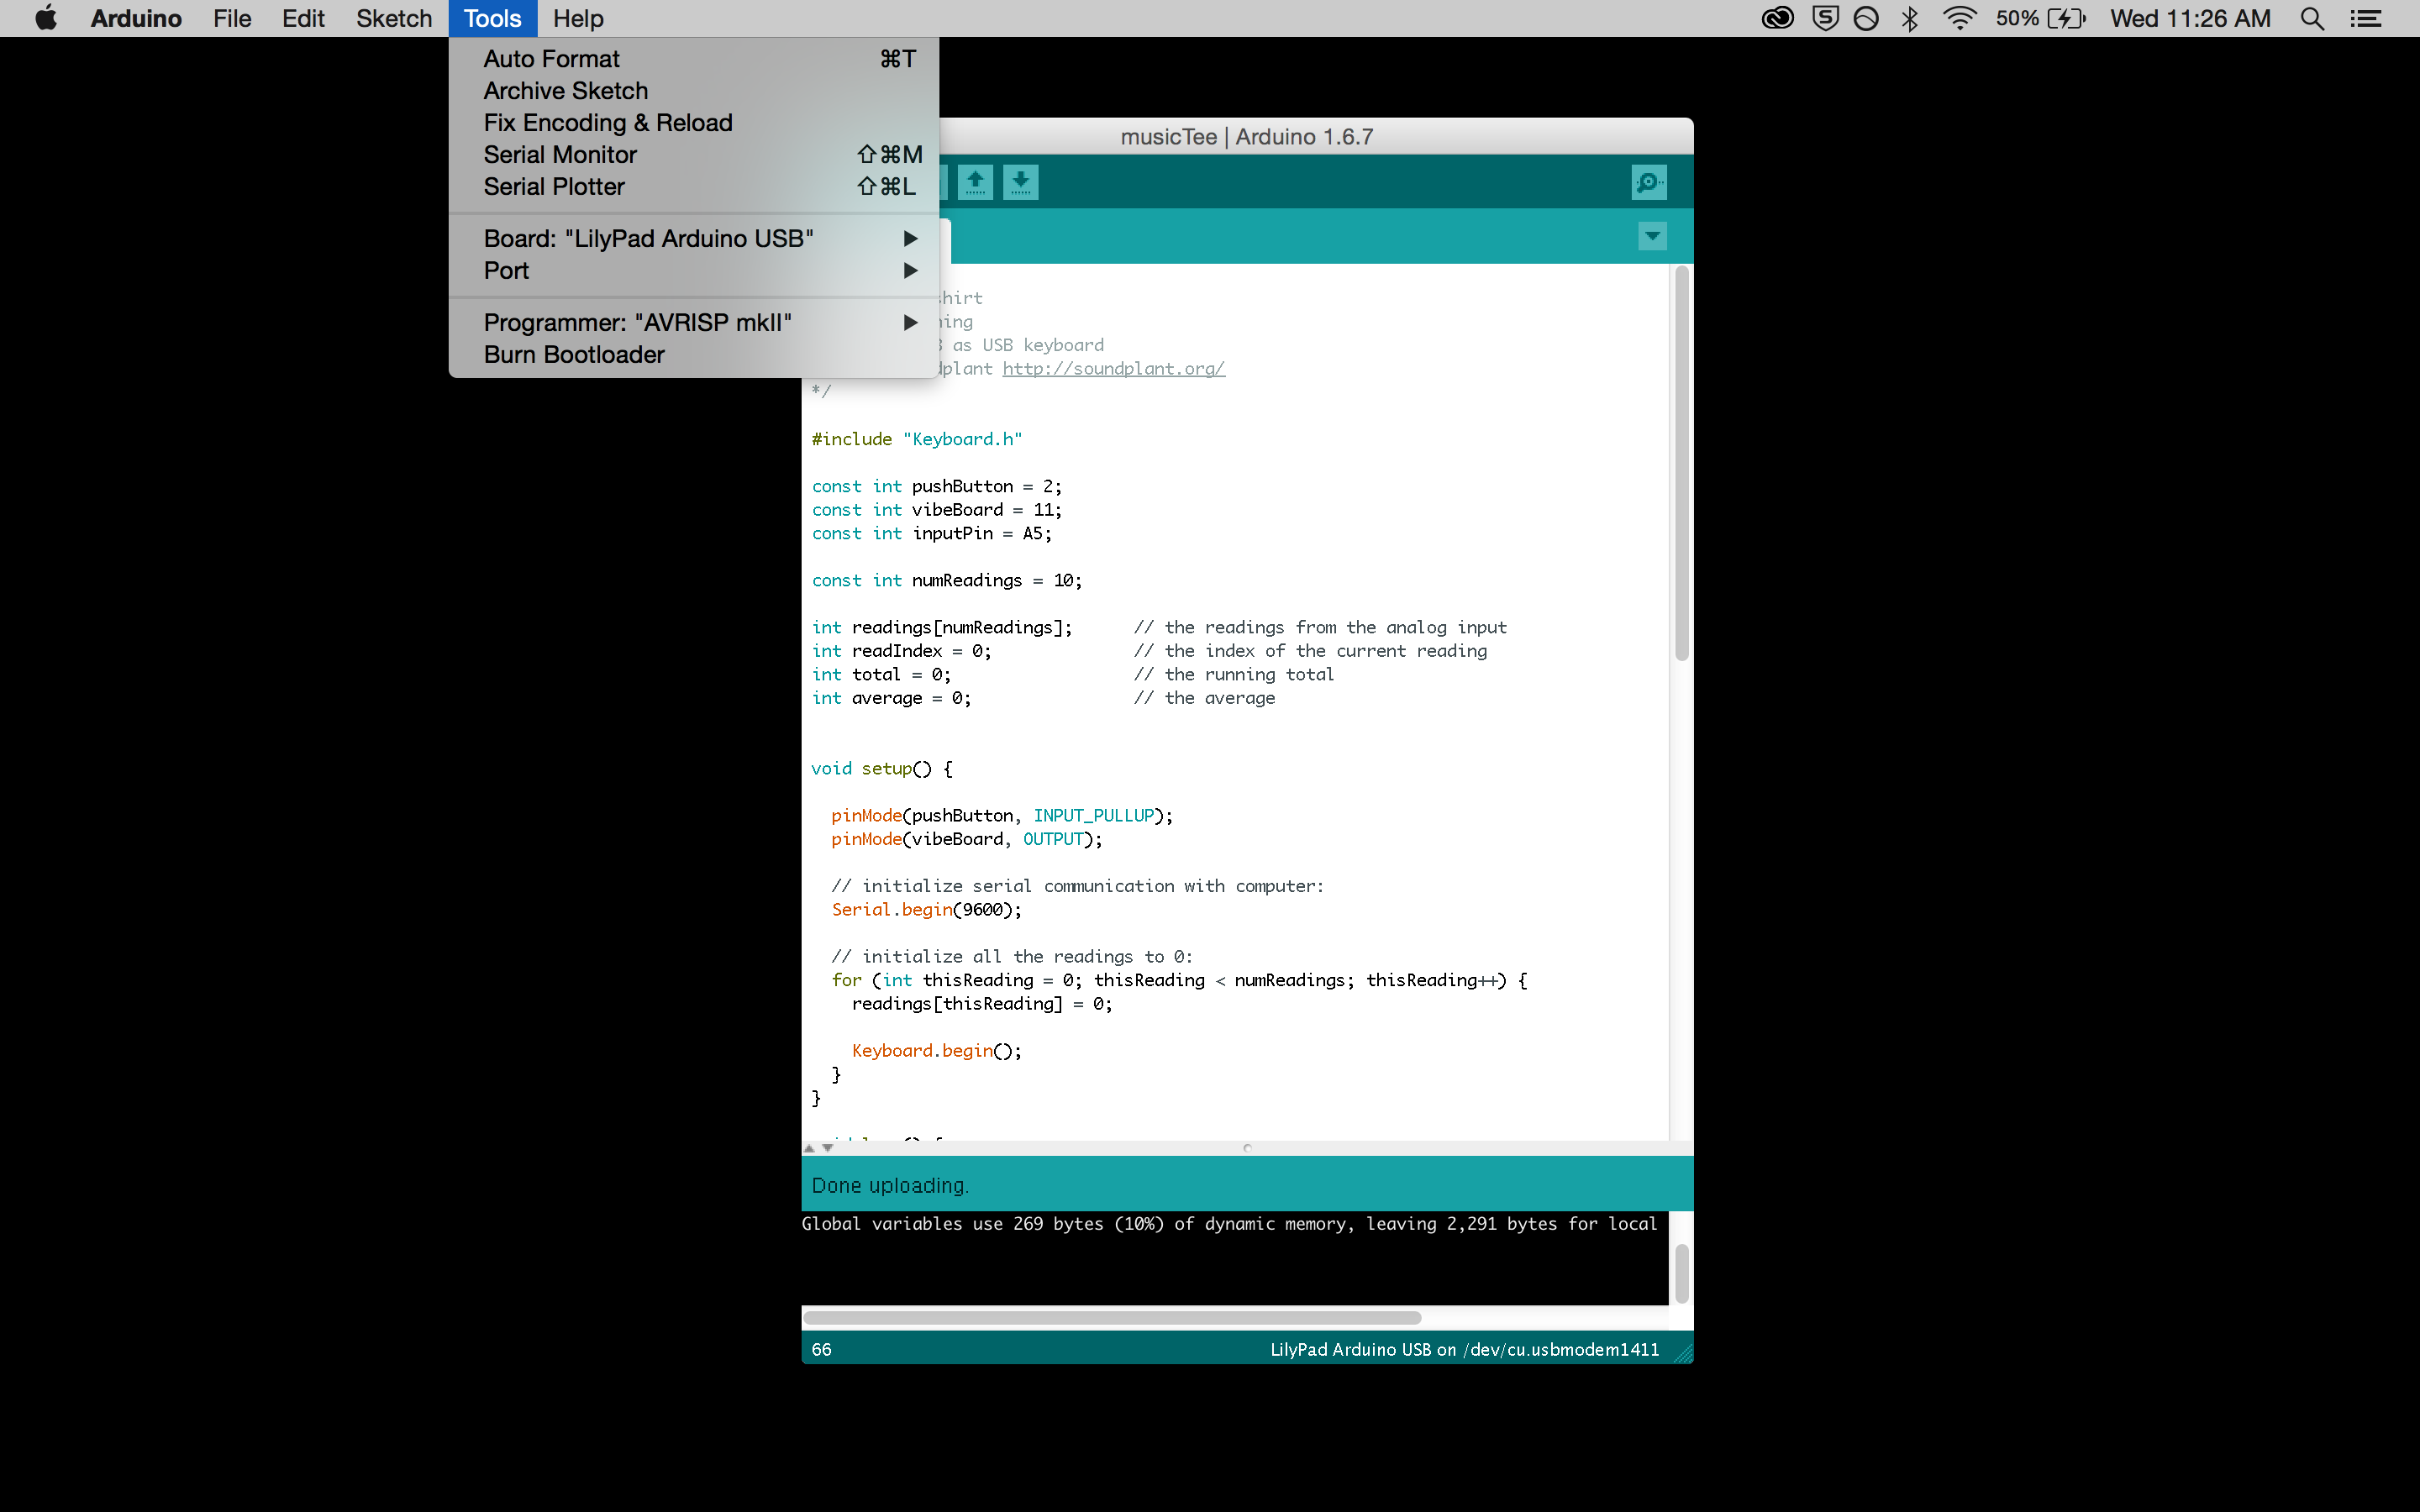Open the Creative Cloud menu bar icon
The height and width of the screenshot is (1512, 2420).
coord(1777,18)
